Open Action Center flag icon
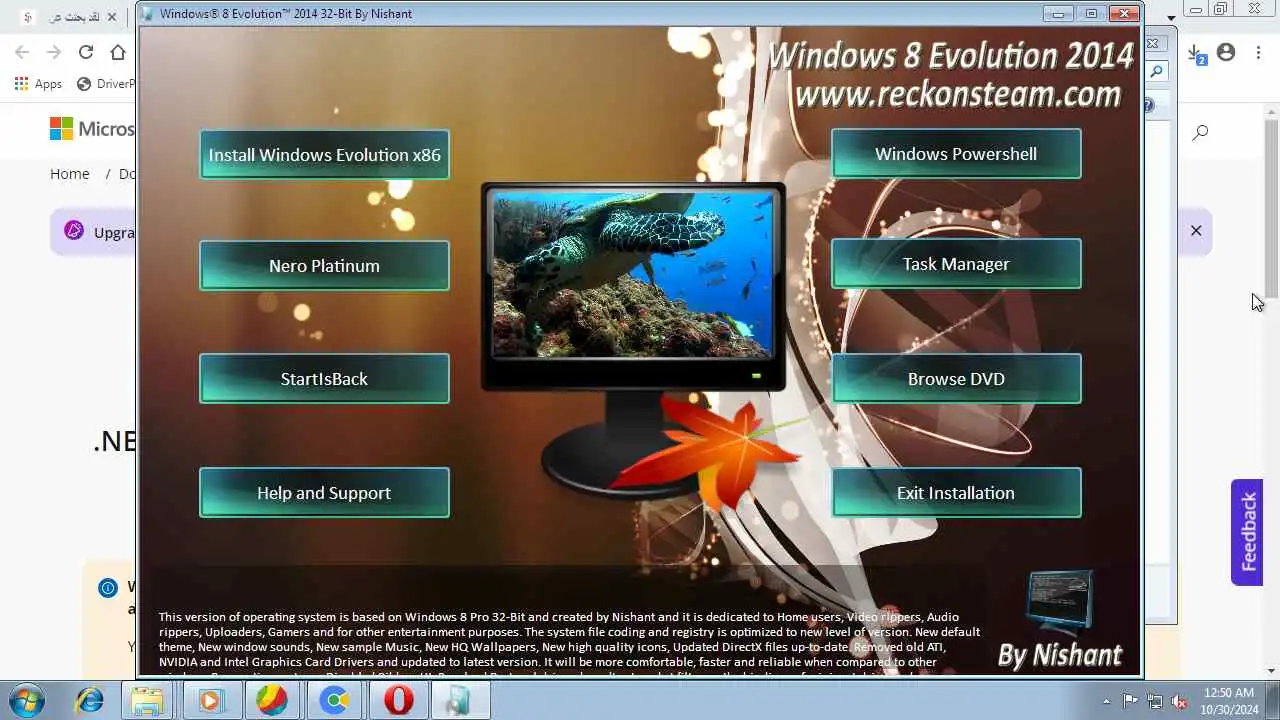 pyautogui.click(x=1131, y=701)
